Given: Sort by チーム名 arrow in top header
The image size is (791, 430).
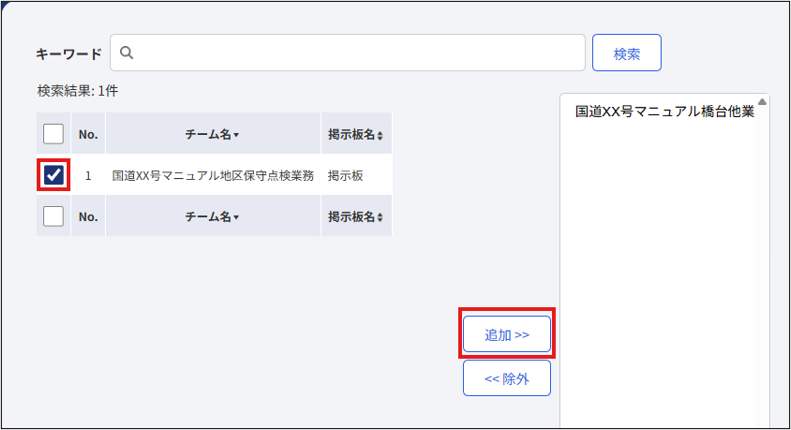Looking at the screenshot, I should 236,135.
